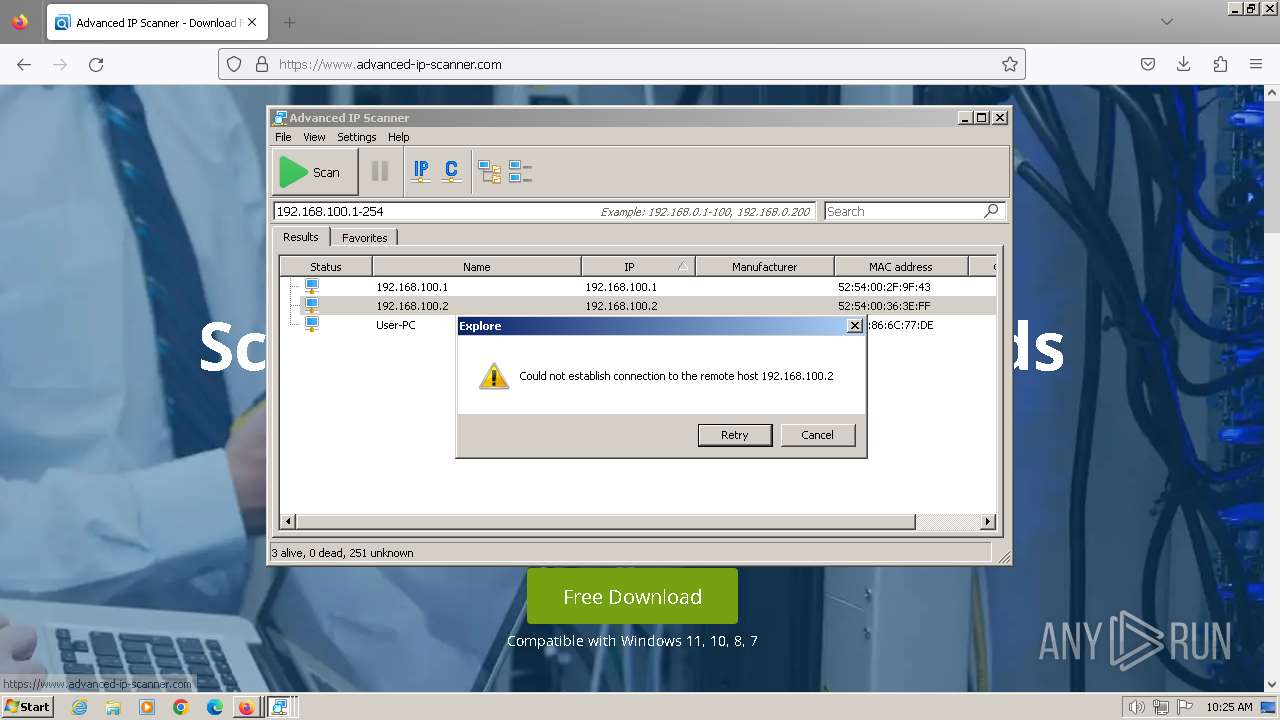Click the status text 3 alive, 0 dead
Viewport: 1280px width, 720px height.
pyautogui.click(x=342, y=552)
